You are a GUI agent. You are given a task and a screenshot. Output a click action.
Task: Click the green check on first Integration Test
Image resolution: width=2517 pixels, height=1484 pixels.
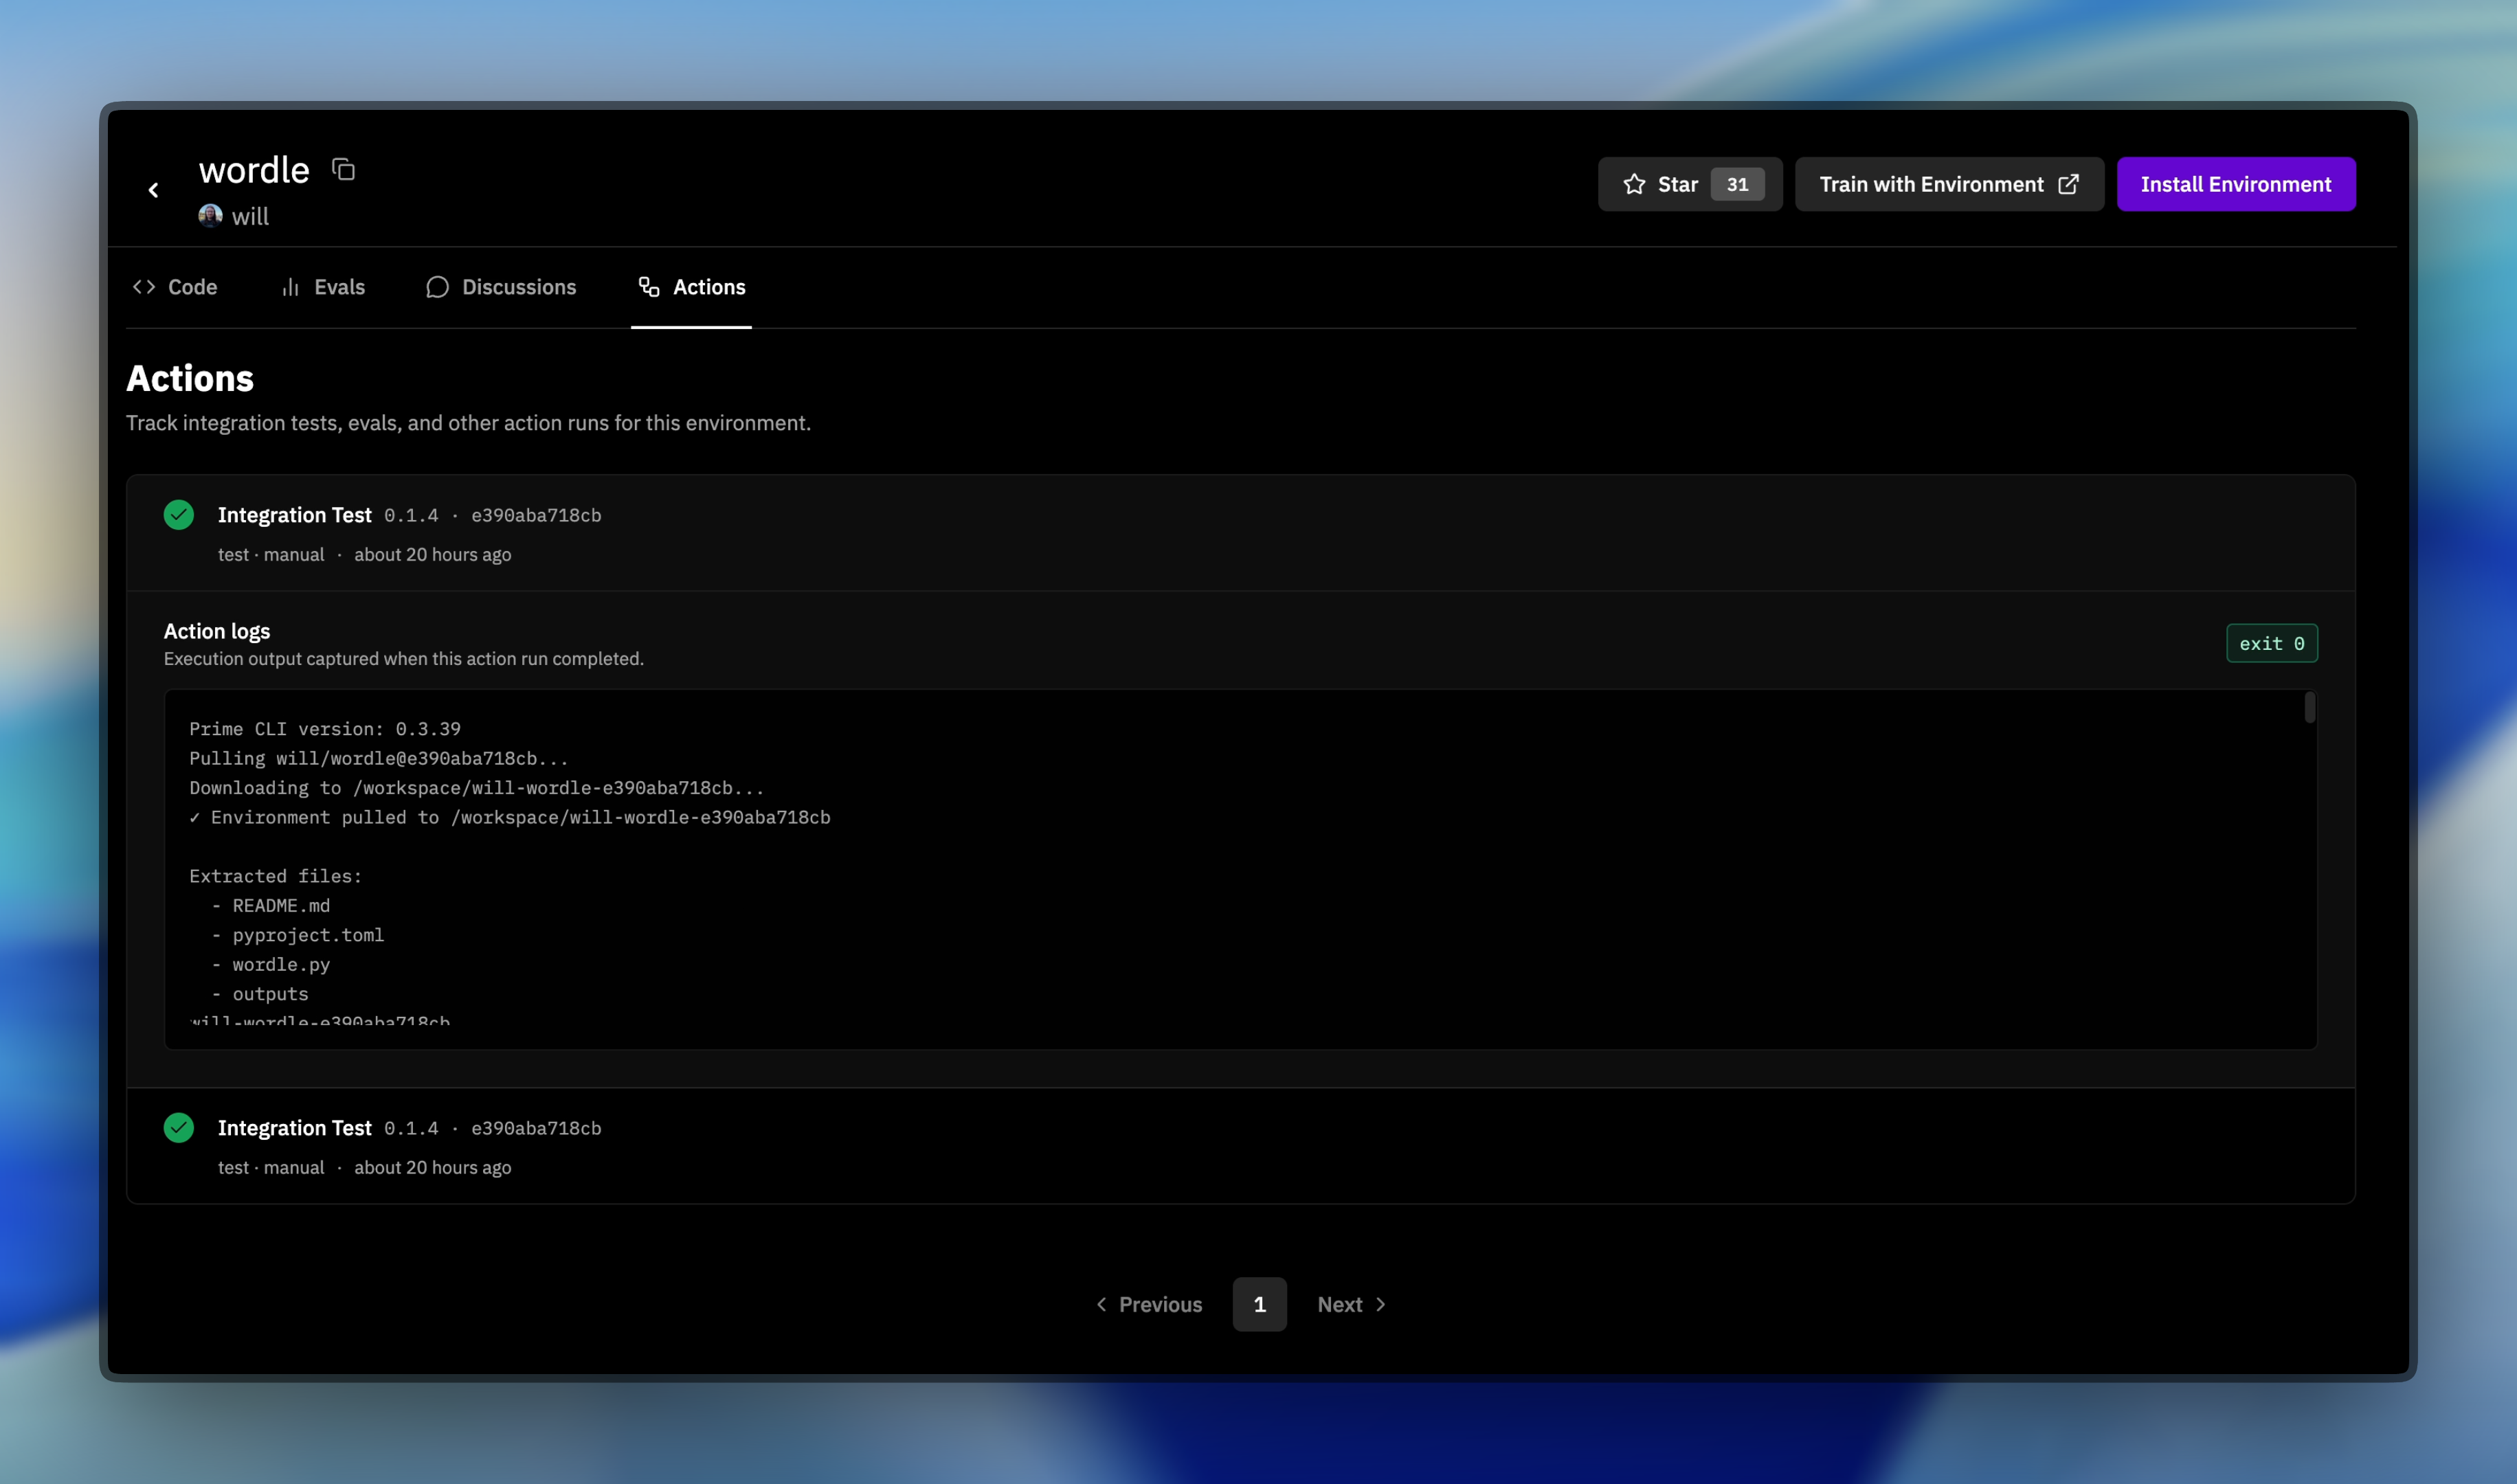(x=179, y=515)
